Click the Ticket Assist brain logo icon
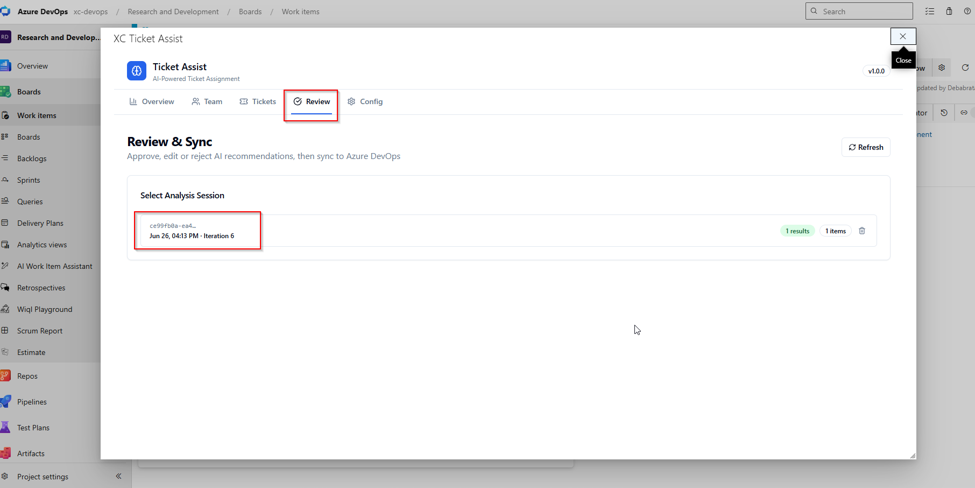 click(137, 71)
